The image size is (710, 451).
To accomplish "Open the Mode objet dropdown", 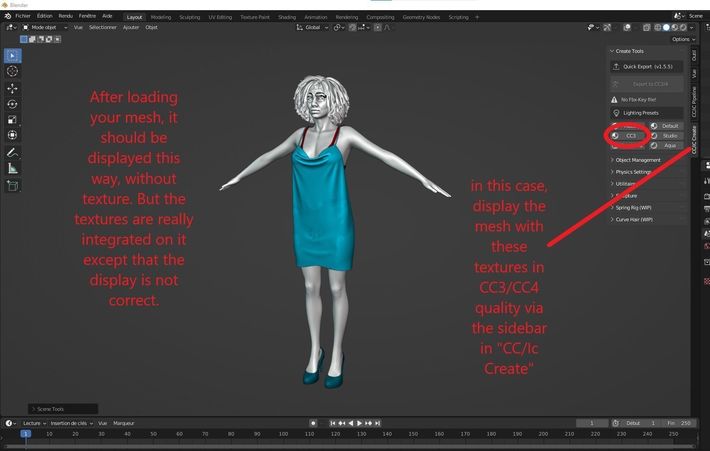I will coord(45,27).
